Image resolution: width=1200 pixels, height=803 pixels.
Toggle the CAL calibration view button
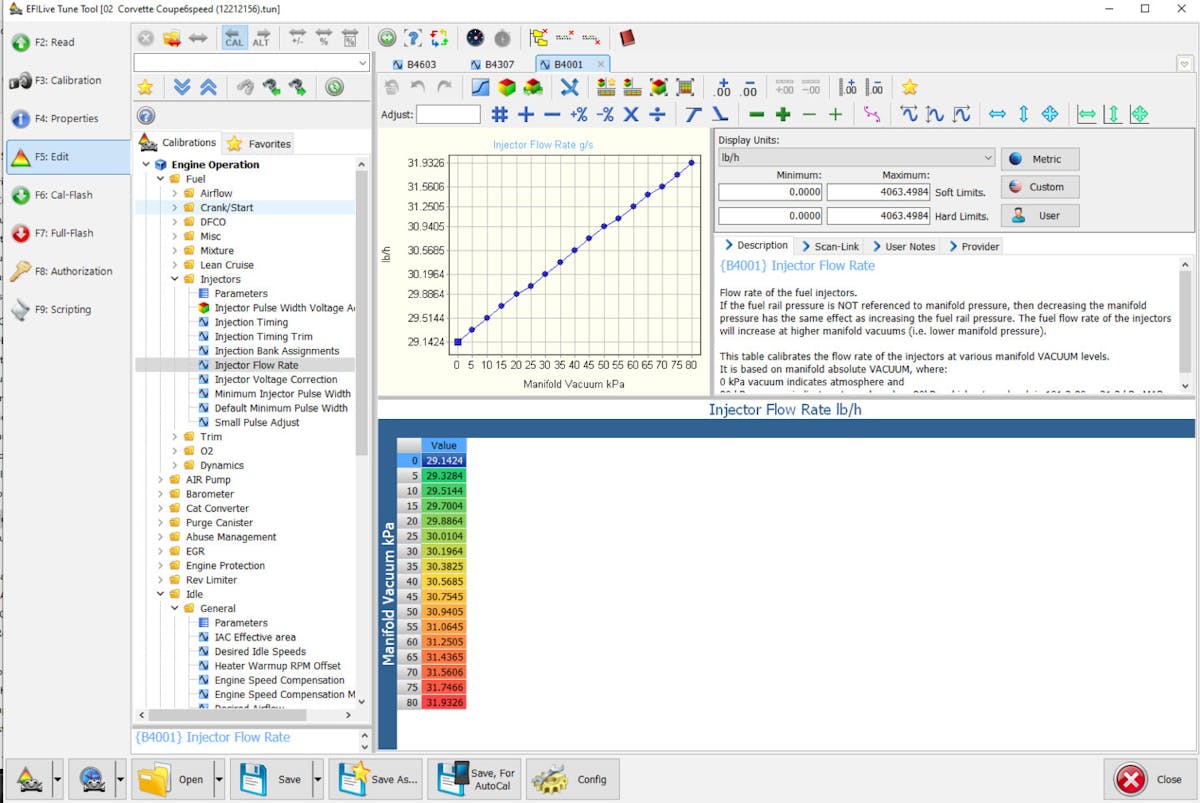pyautogui.click(x=234, y=38)
